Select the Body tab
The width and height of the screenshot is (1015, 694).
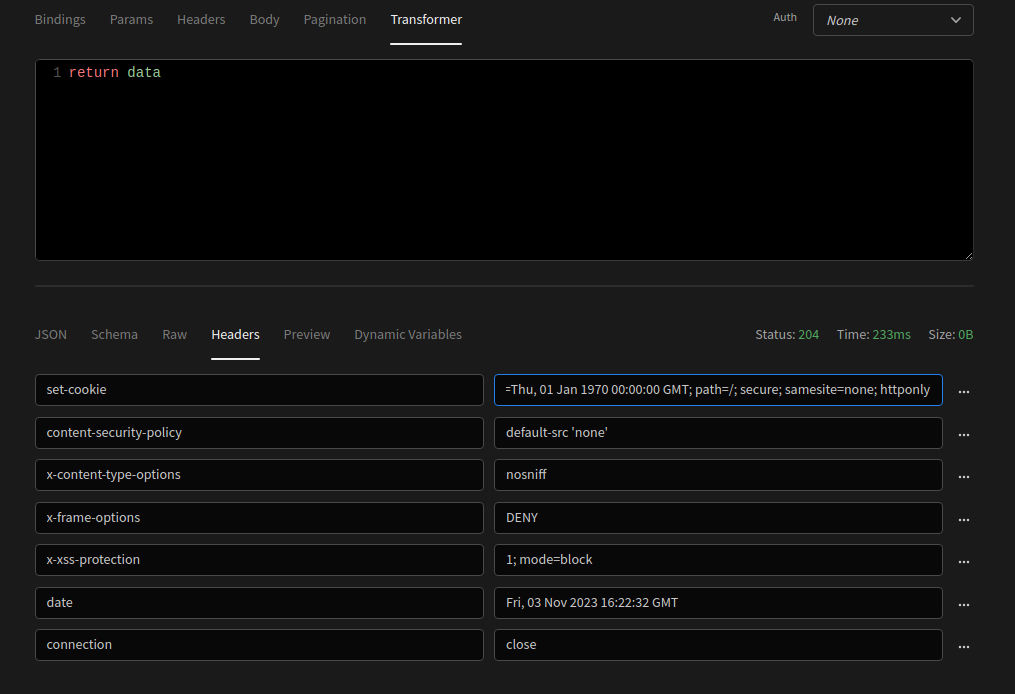click(265, 19)
